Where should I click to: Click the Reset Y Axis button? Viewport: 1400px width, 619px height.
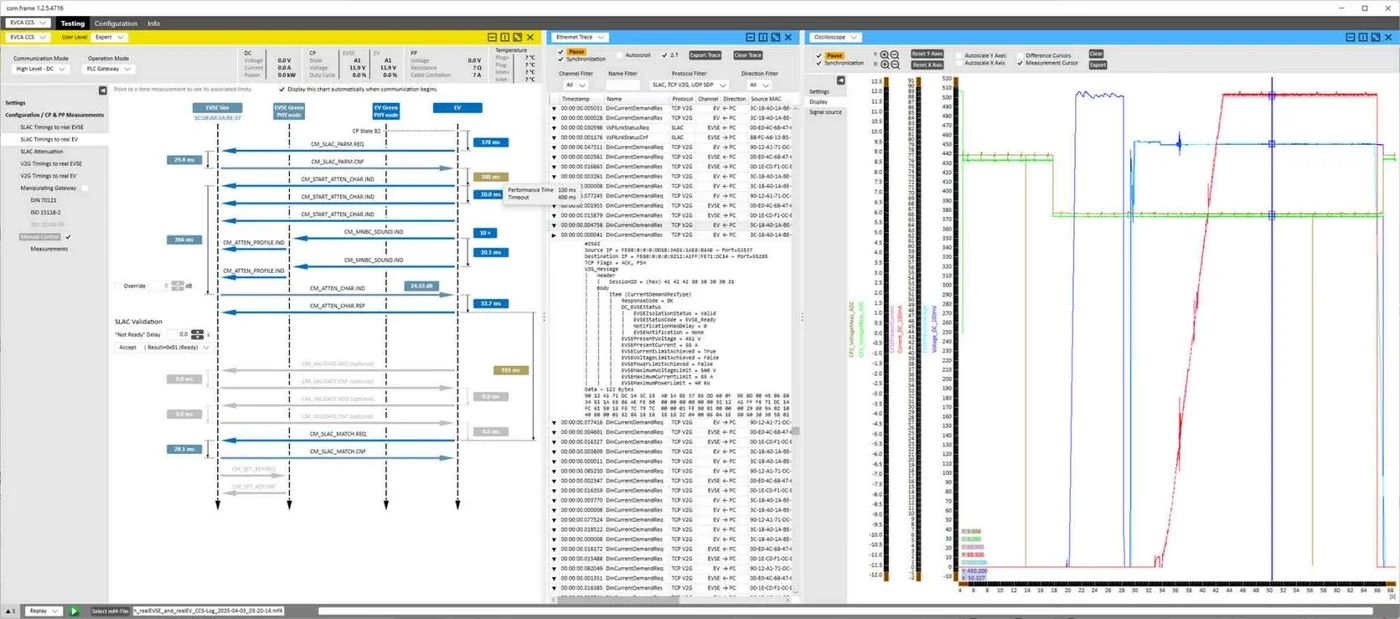coord(927,54)
